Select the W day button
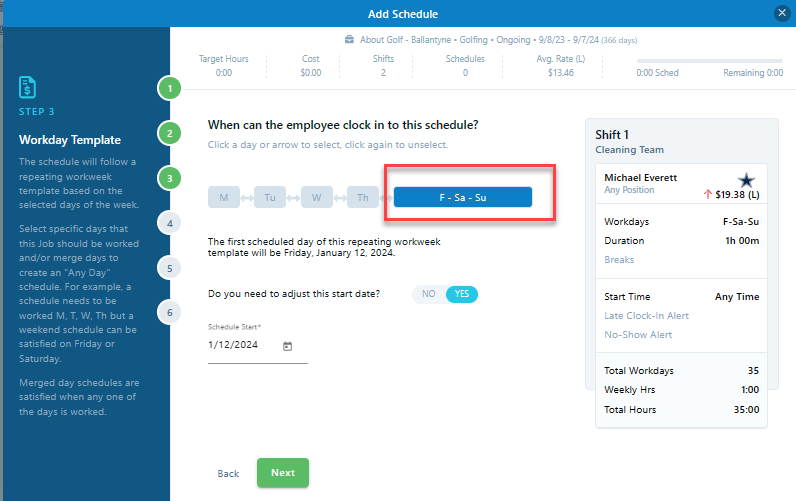Screen dimensions: 796x501 pyautogui.click(x=317, y=197)
